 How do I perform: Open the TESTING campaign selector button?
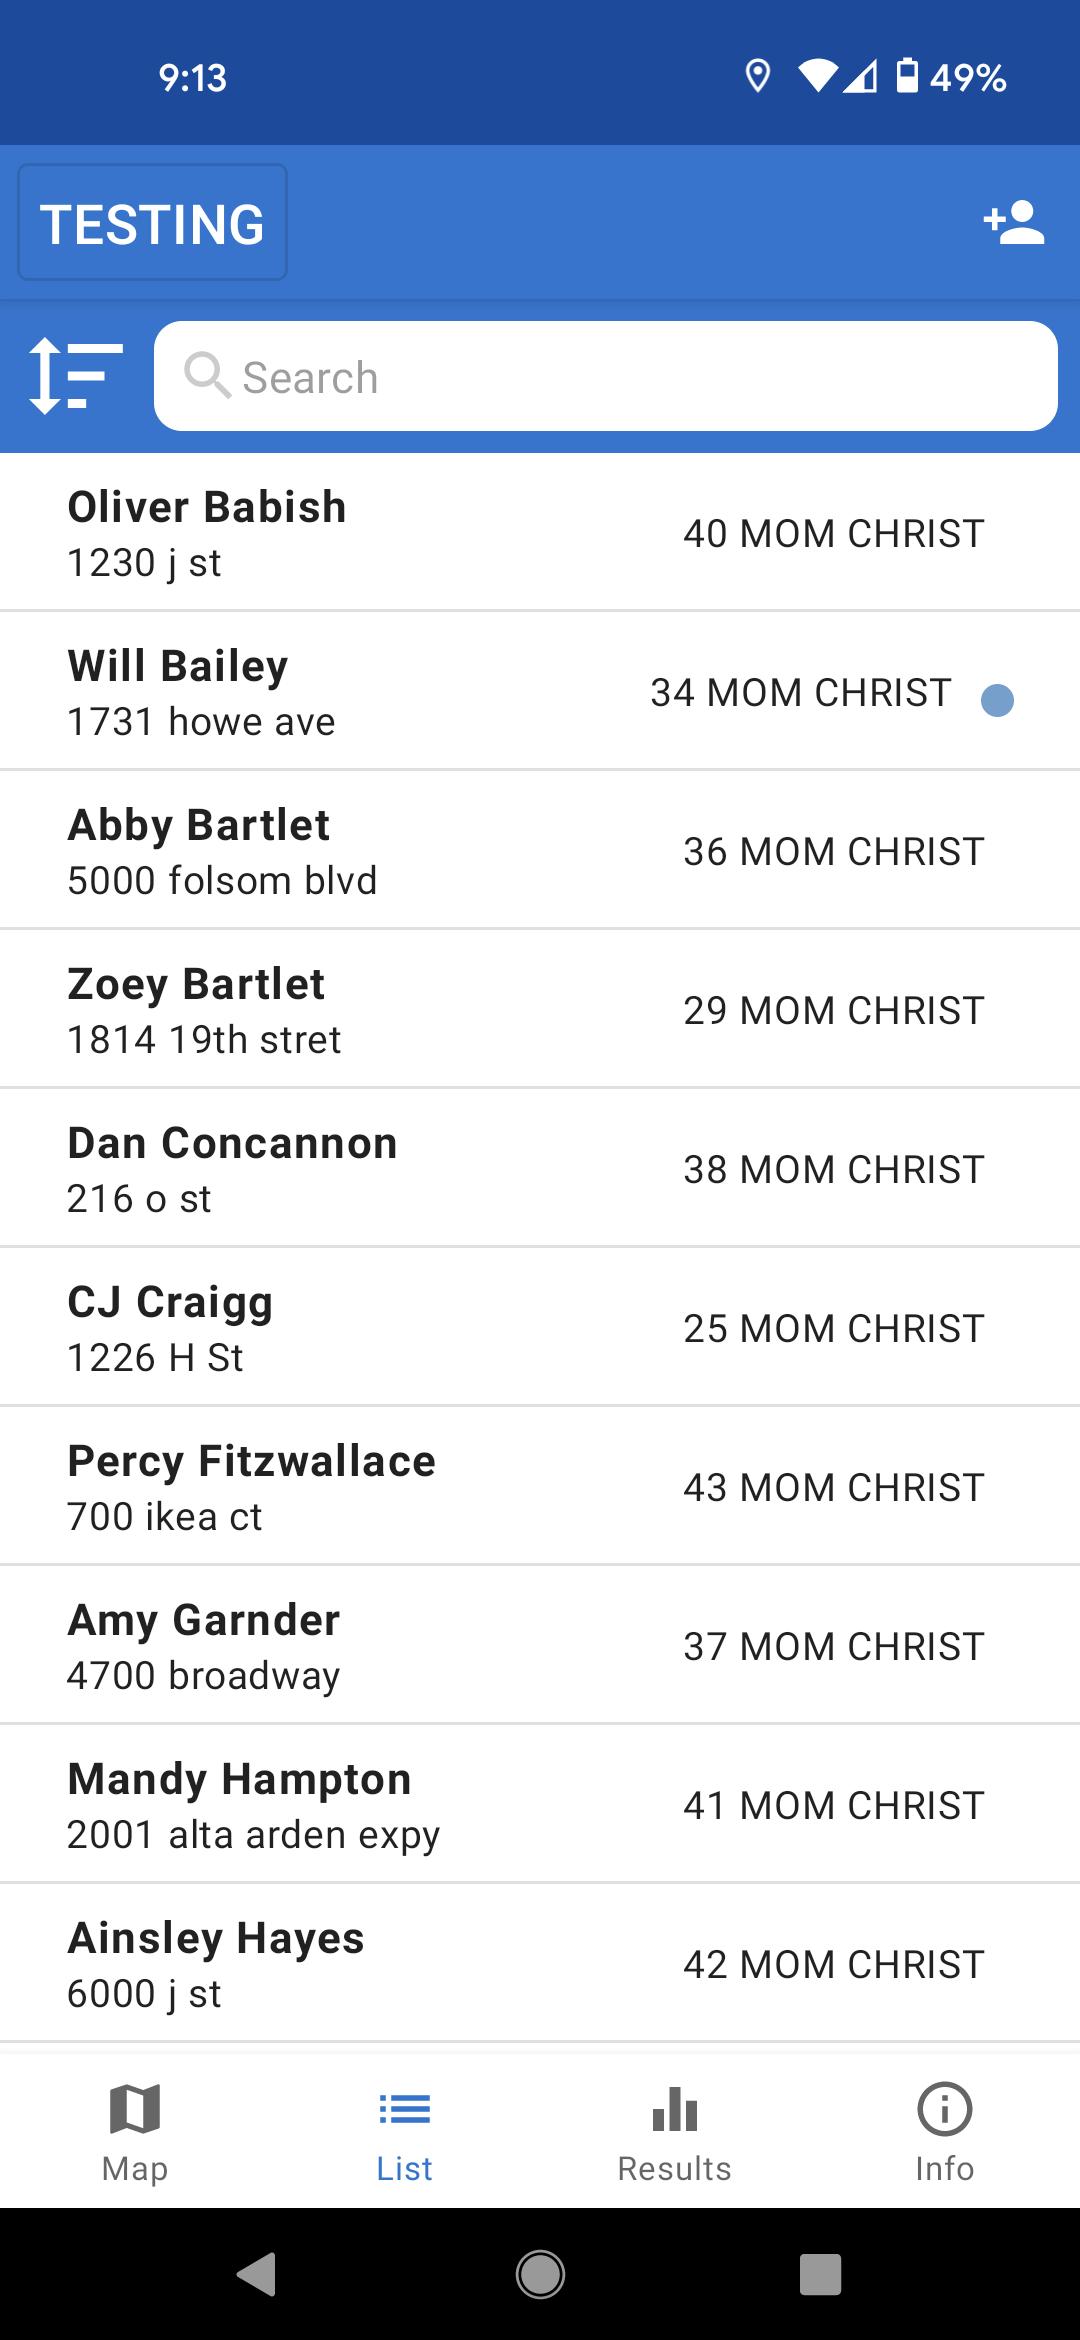click(x=152, y=223)
